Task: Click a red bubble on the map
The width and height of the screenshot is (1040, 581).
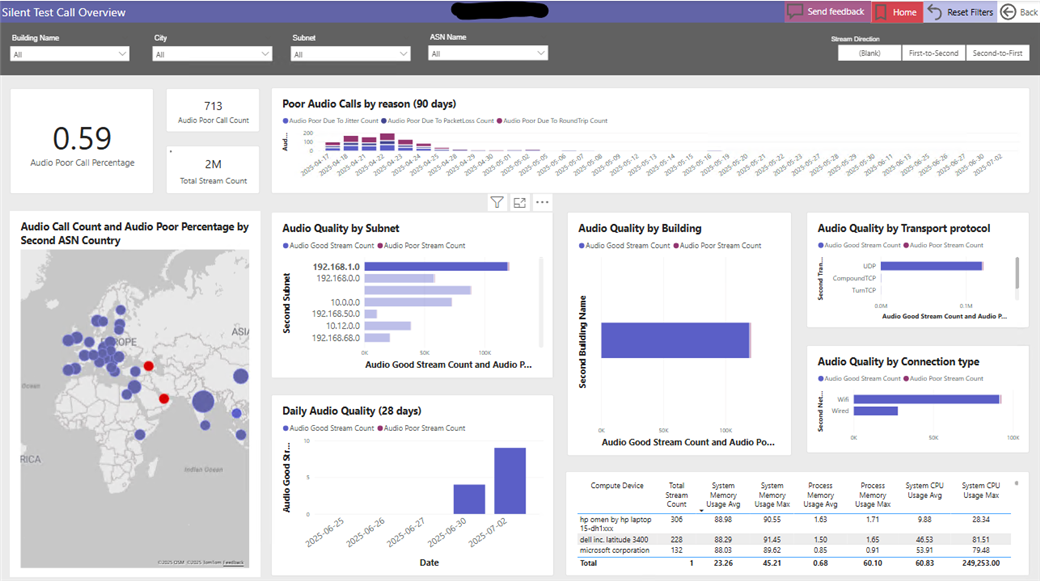Action: 150,367
